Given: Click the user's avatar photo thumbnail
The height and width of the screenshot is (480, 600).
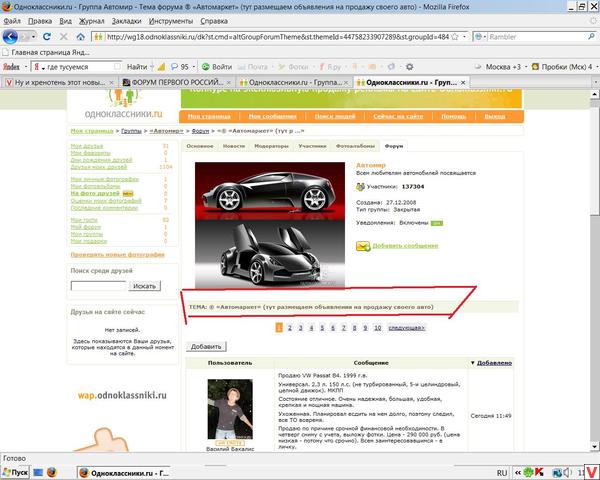Looking at the screenshot, I should pyautogui.click(x=230, y=409).
